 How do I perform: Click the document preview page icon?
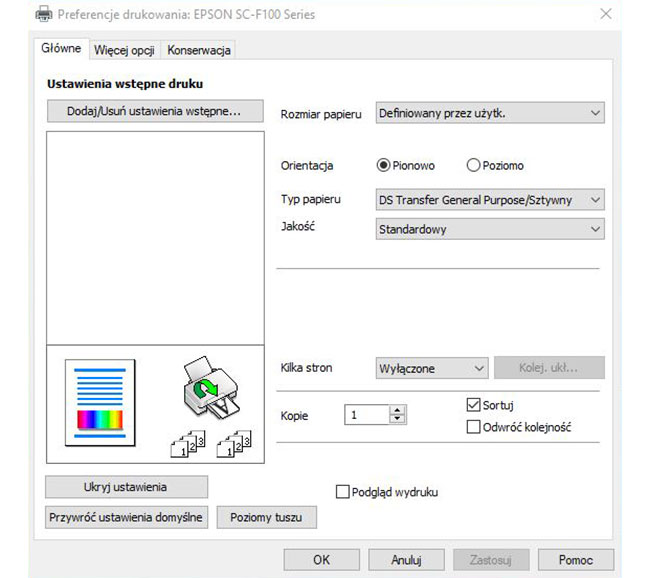100,403
